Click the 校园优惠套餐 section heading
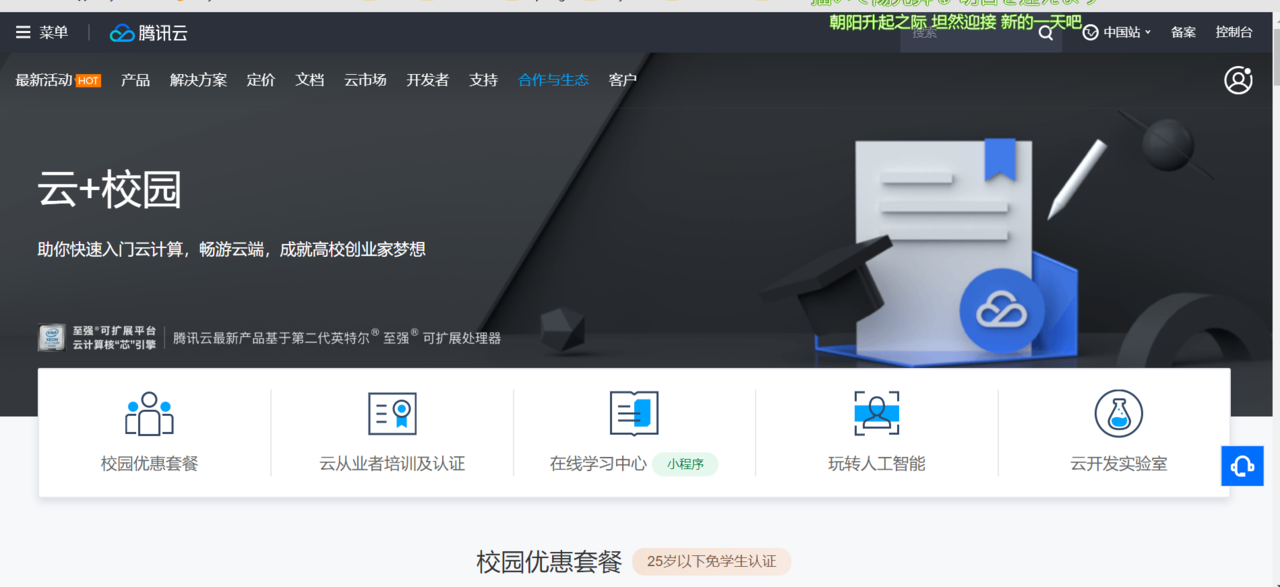 pos(549,561)
